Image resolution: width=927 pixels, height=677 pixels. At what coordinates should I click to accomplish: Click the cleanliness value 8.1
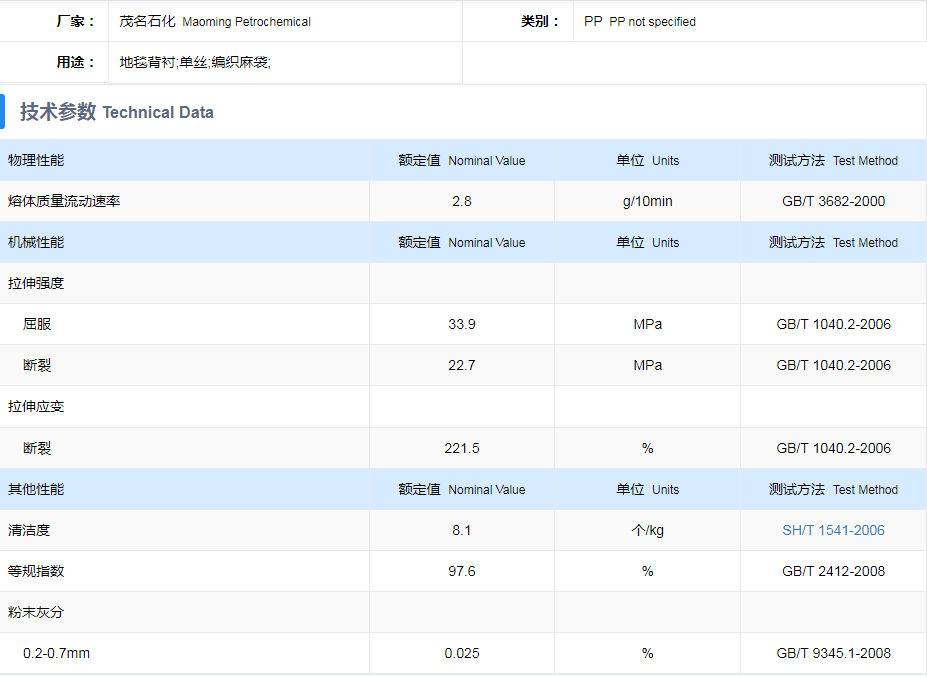coord(461,530)
